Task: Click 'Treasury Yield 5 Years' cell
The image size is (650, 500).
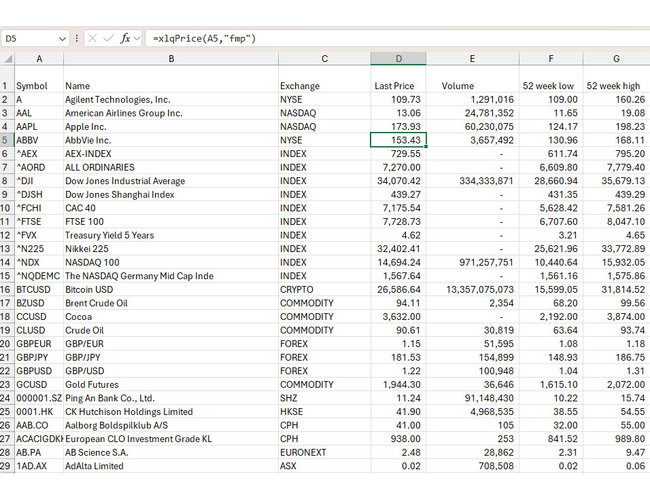Action: [171, 235]
